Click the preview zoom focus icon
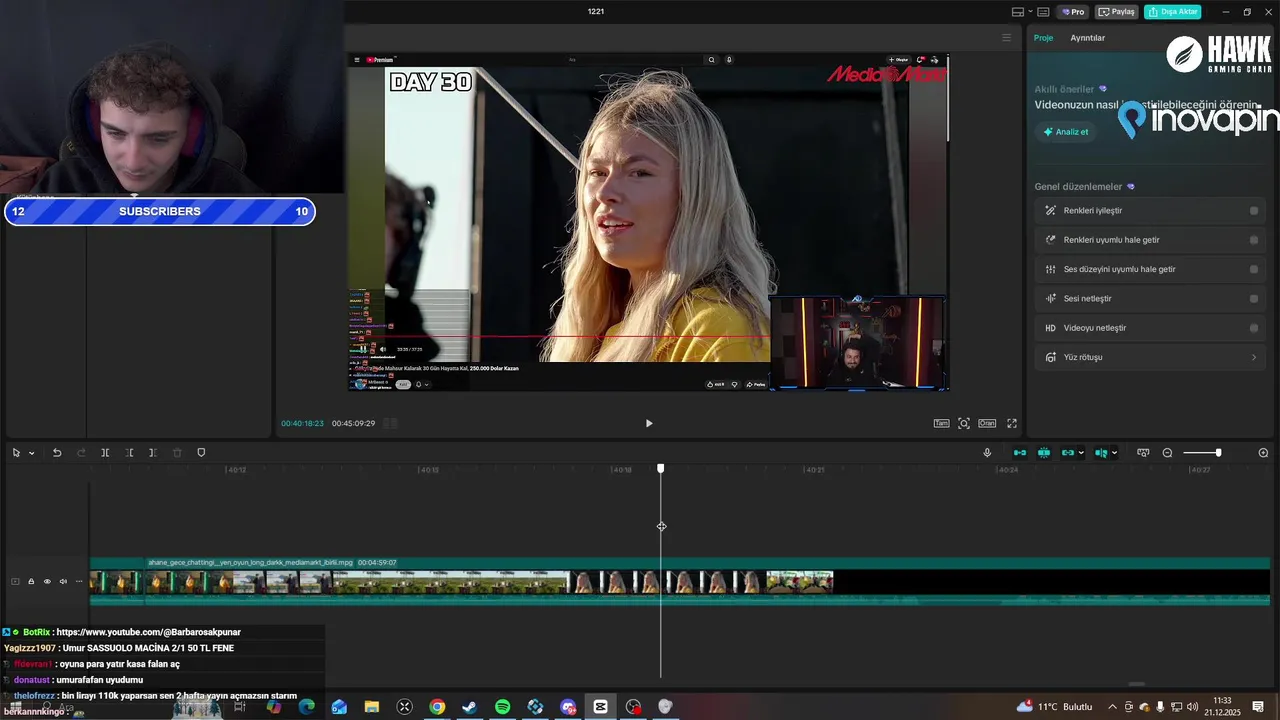This screenshot has width=1280, height=720. click(x=964, y=423)
